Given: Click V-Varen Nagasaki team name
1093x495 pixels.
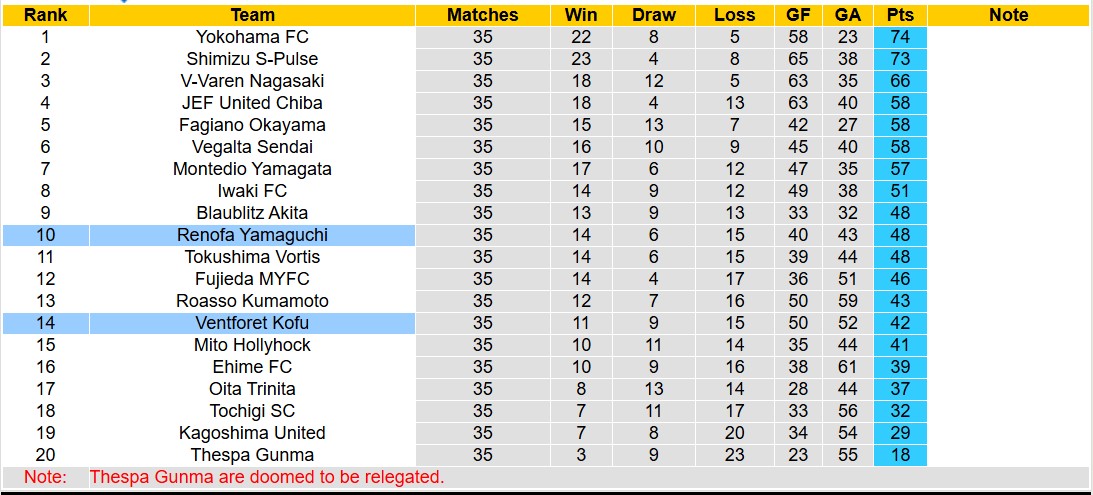Looking at the screenshot, I should [252, 81].
